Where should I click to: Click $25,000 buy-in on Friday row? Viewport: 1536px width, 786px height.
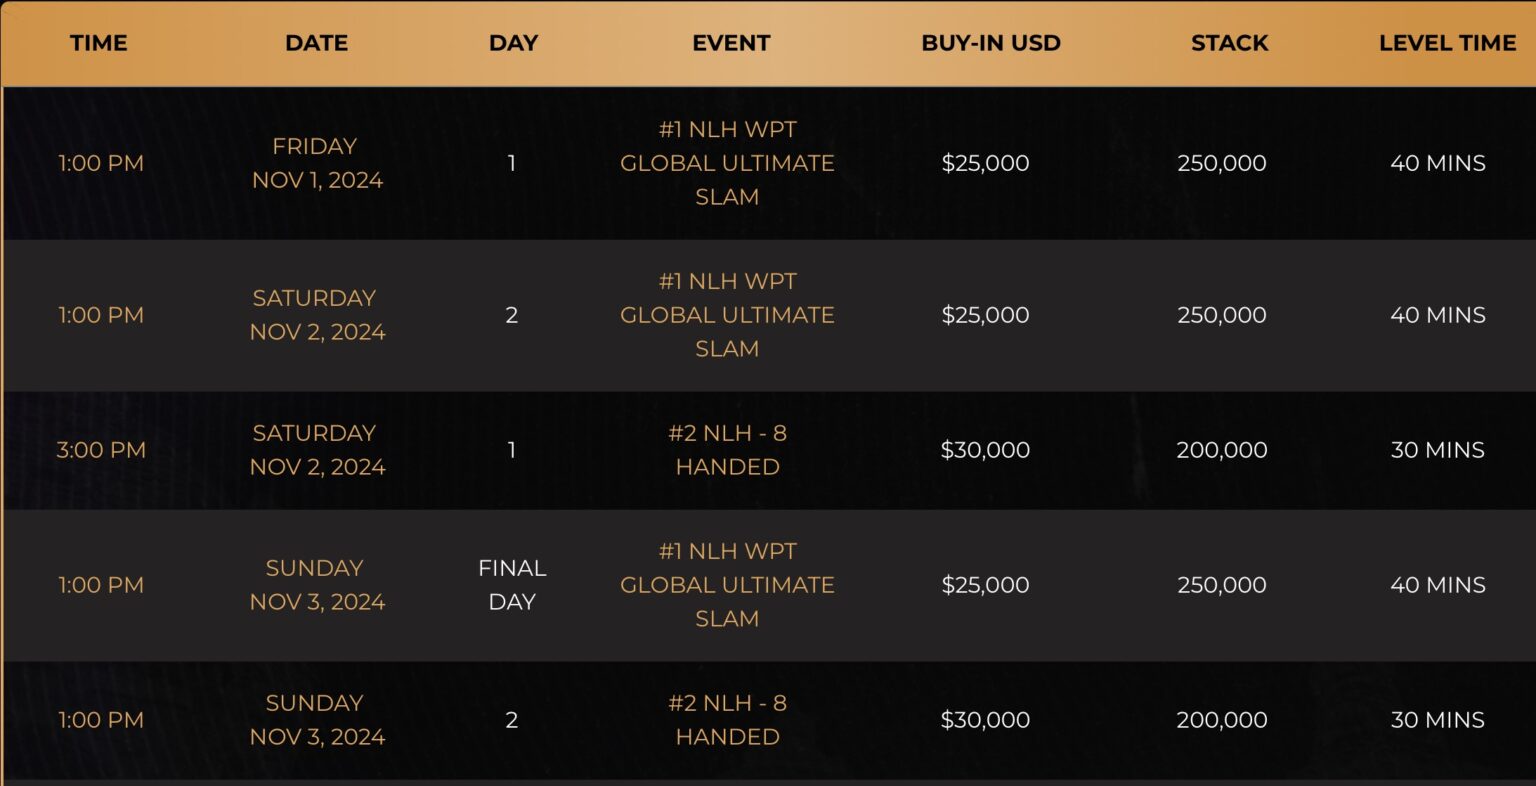tap(985, 163)
